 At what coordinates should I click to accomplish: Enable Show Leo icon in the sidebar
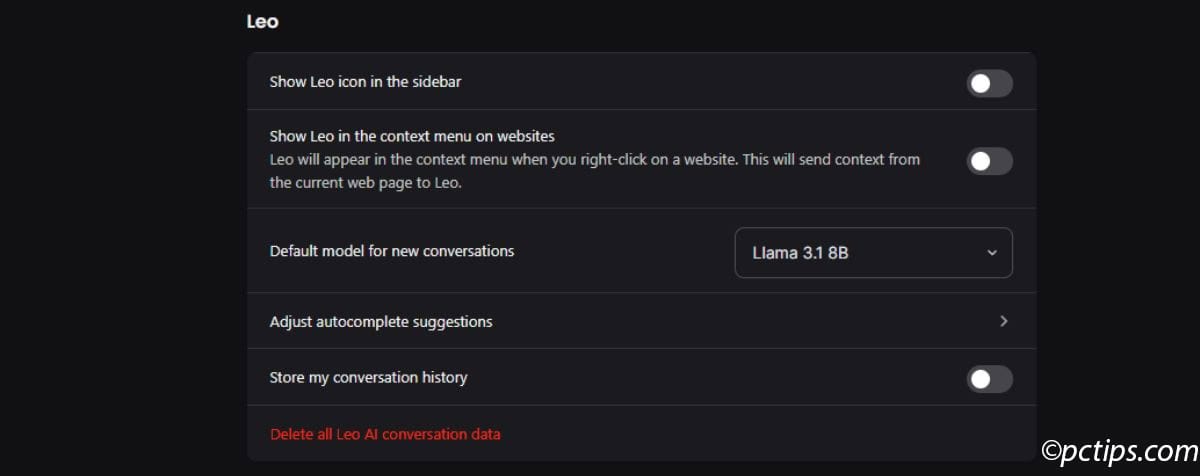[989, 83]
